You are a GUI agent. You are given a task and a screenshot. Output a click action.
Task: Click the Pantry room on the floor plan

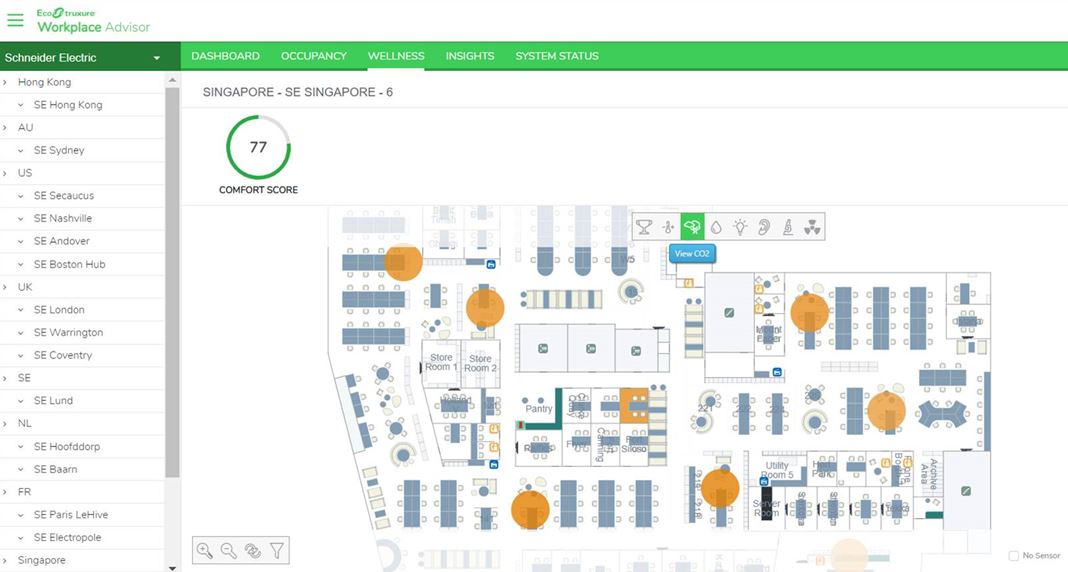click(x=538, y=409)
